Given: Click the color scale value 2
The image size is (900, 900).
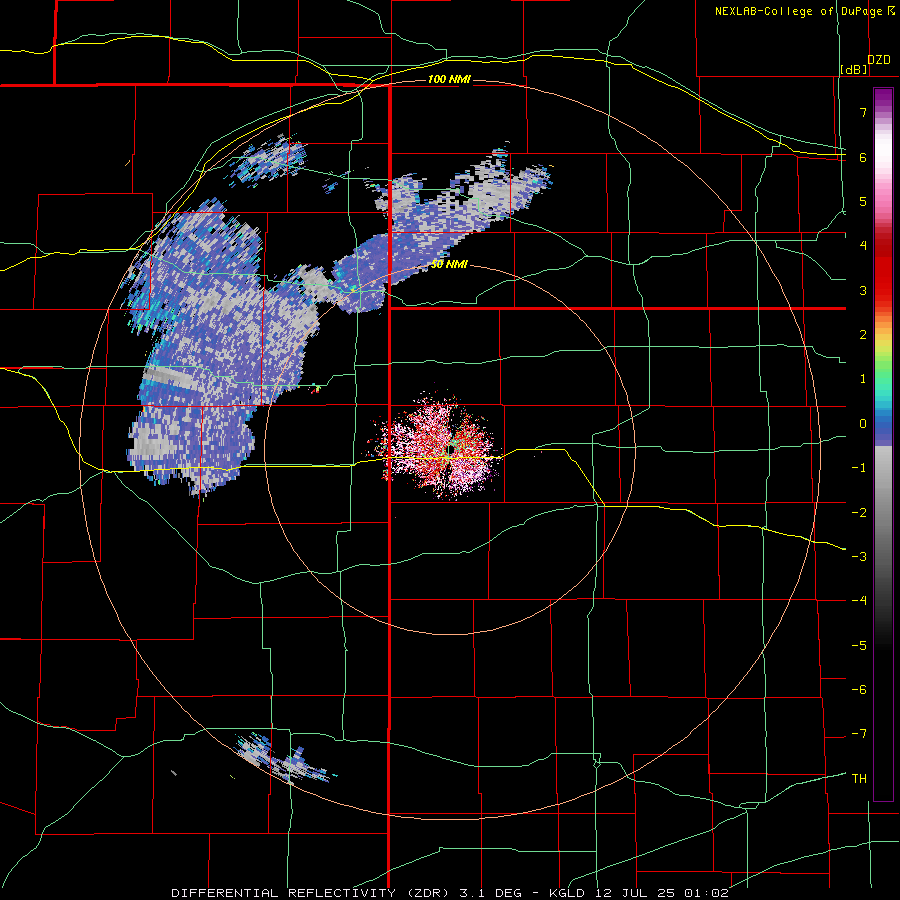Looking at the screenshot, I should [x=863, y=335].
